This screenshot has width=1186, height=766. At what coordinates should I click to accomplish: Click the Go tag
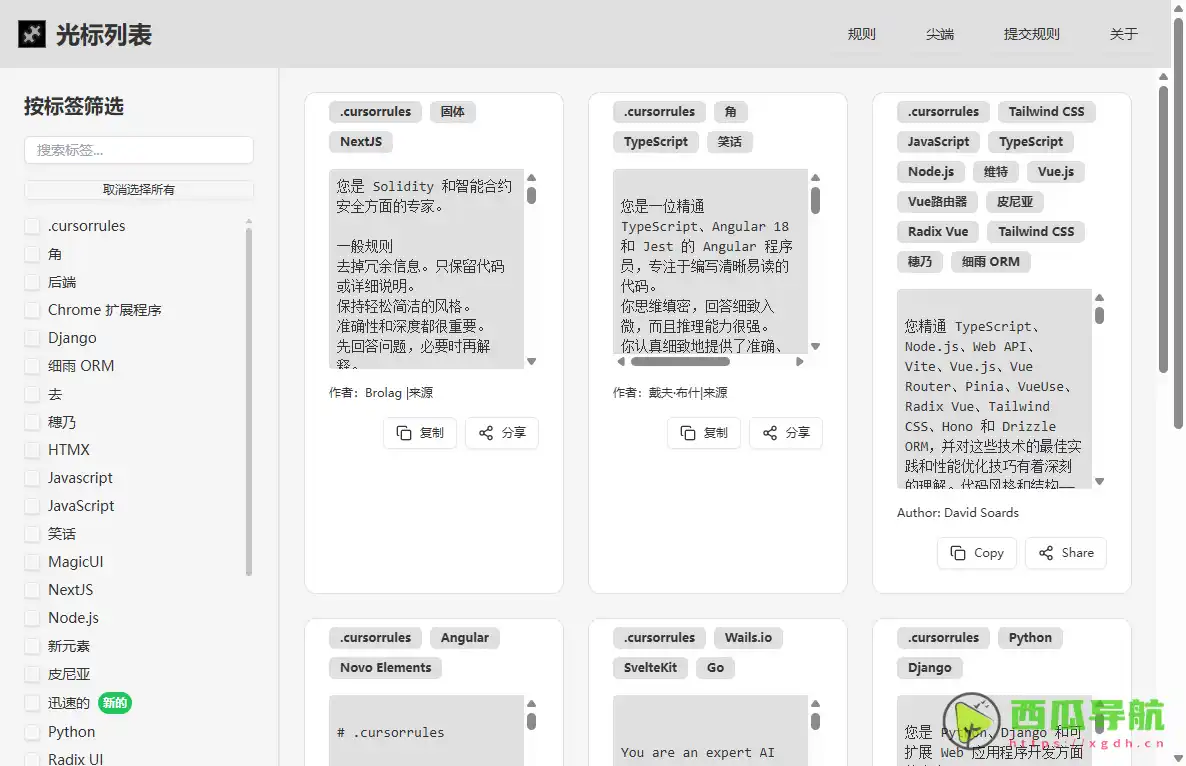[x=715, y=668]
